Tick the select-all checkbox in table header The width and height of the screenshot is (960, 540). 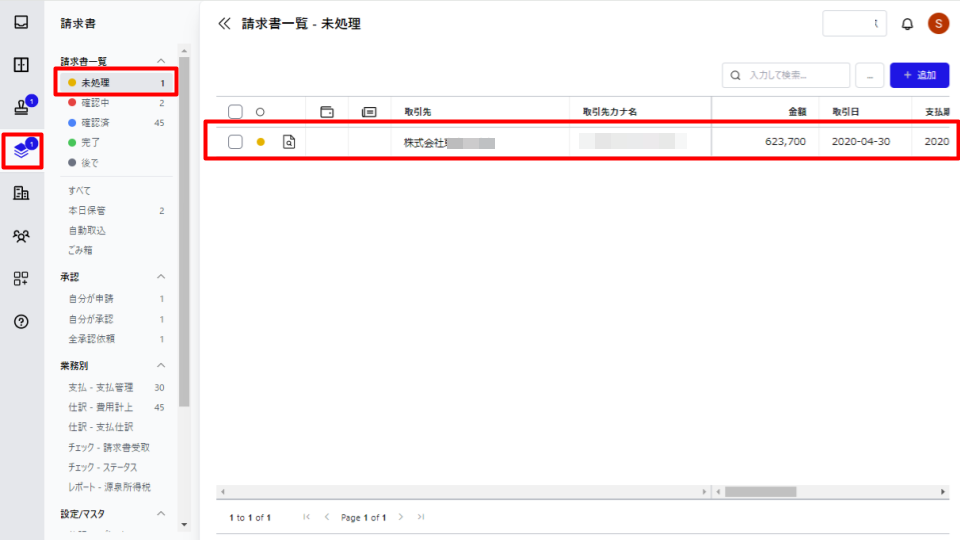235,112
